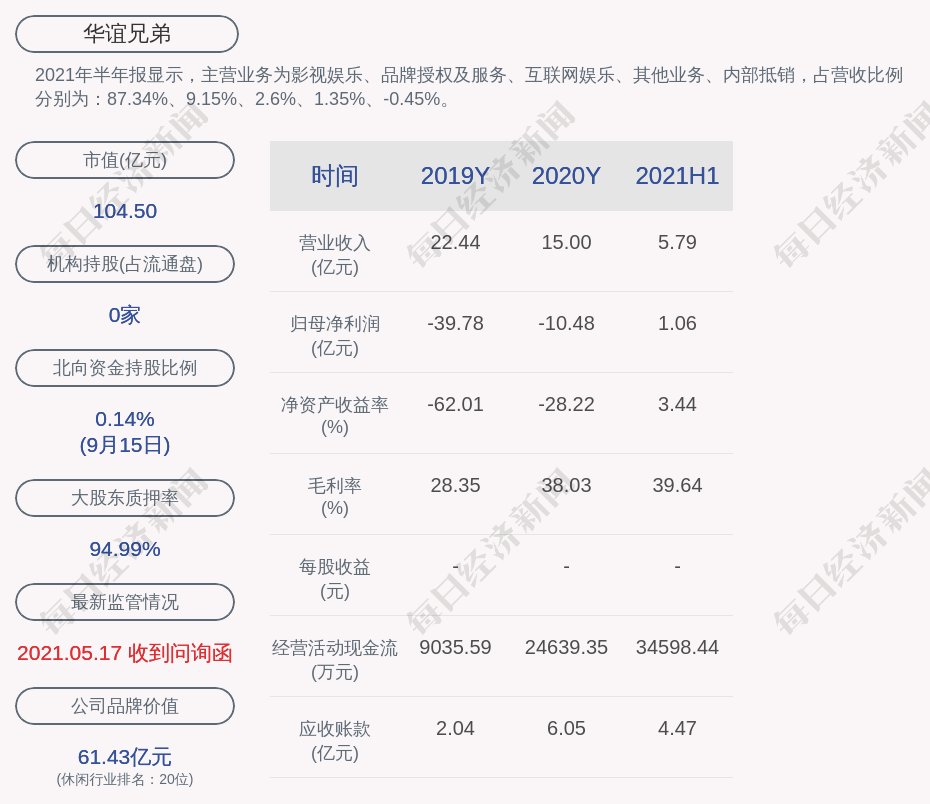Select net profit value -39.78

[456, 323]
